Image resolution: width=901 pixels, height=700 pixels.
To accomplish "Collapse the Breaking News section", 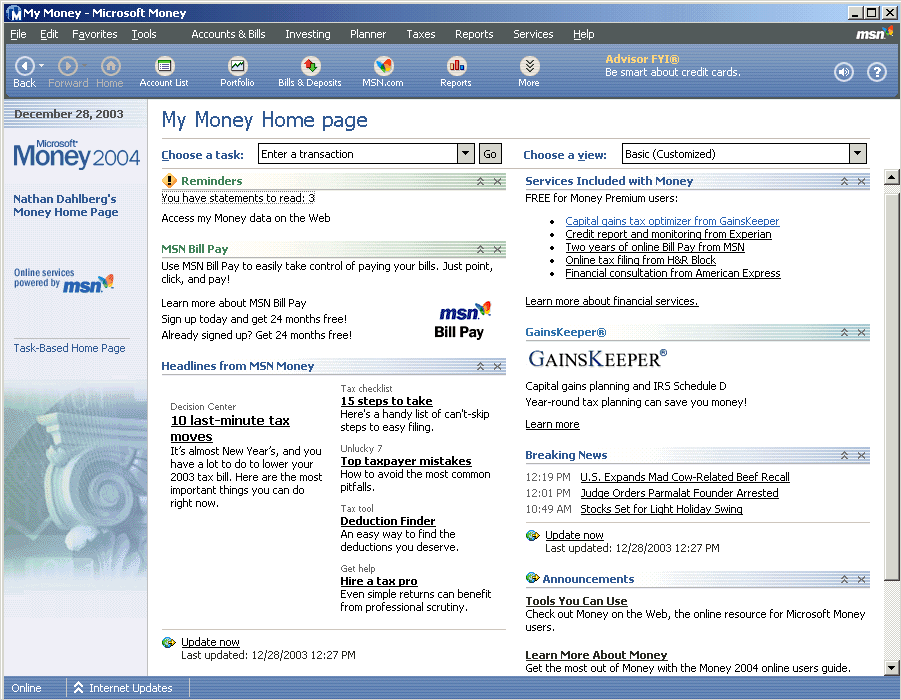I will pos(845,456).
